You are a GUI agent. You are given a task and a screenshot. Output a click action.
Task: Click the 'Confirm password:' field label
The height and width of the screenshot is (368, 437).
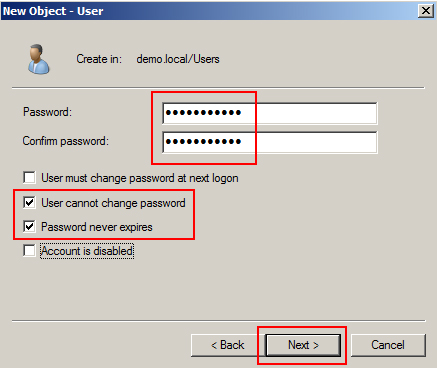(x=66, y=141)
